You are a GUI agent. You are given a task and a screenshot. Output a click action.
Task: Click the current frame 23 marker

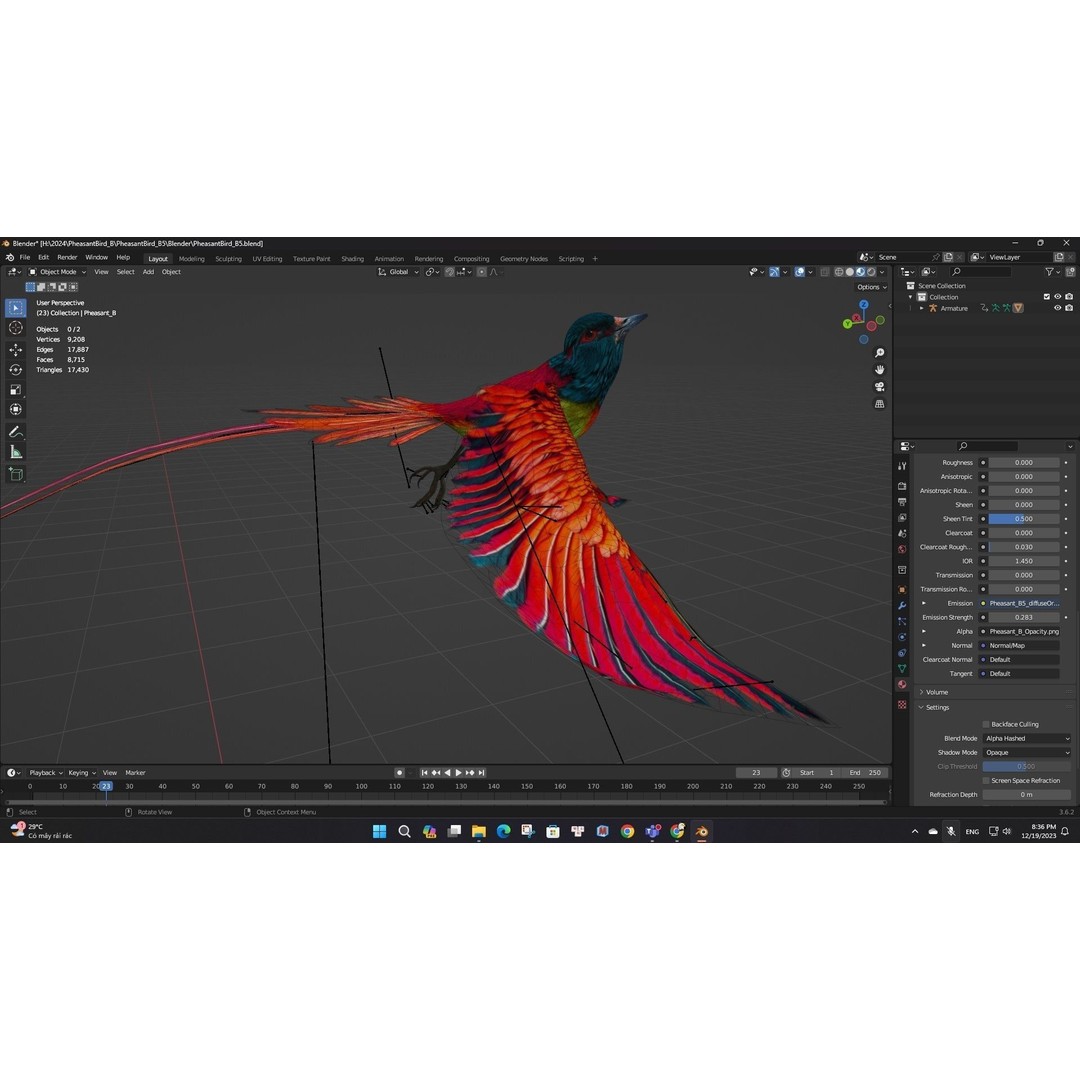106,786
